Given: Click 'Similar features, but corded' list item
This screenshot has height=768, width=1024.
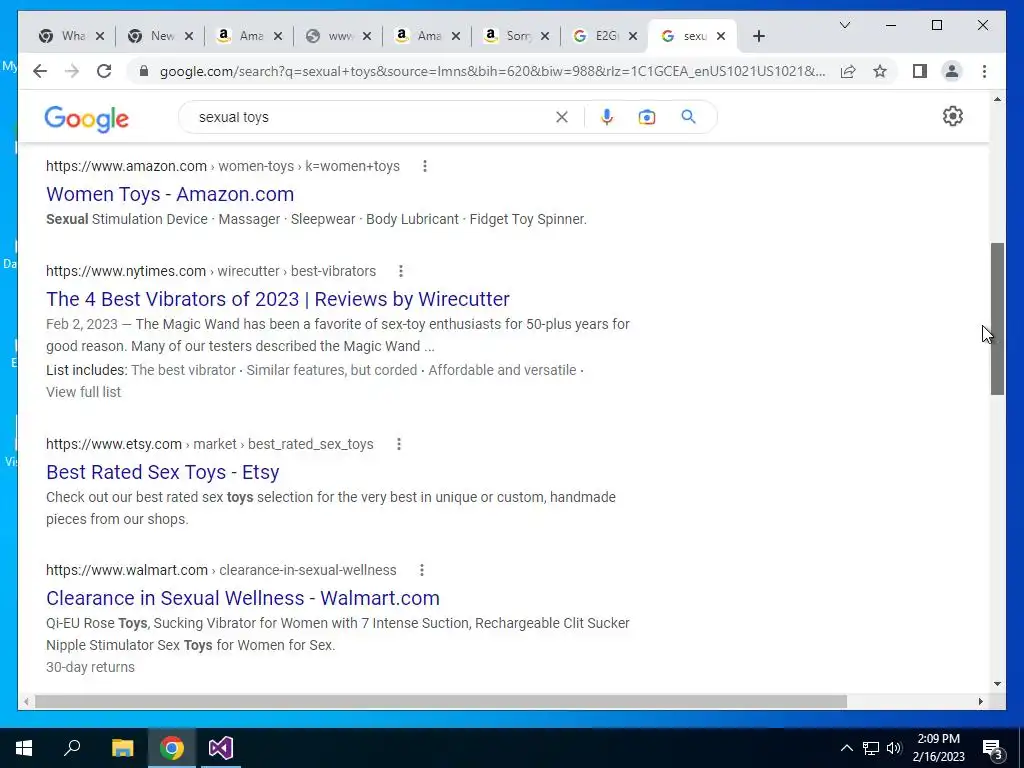Looking at the screenshot, I should point(332,370).
